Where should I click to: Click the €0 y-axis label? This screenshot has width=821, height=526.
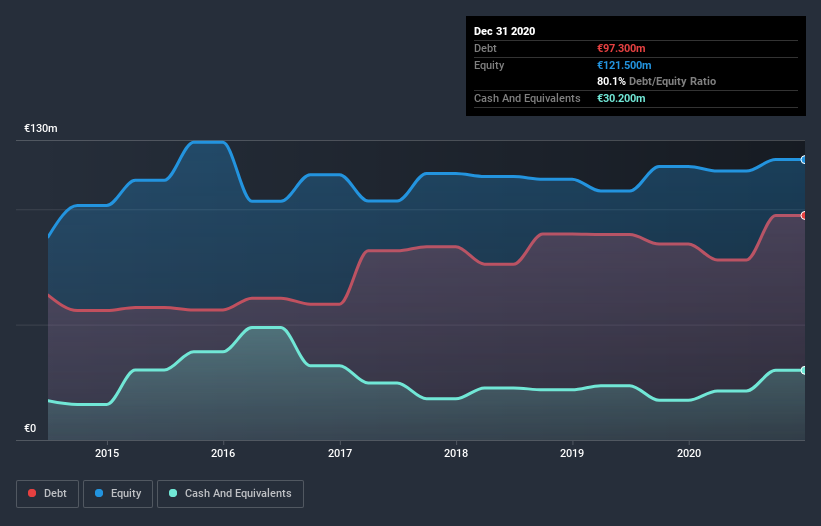tap(30, 428)
